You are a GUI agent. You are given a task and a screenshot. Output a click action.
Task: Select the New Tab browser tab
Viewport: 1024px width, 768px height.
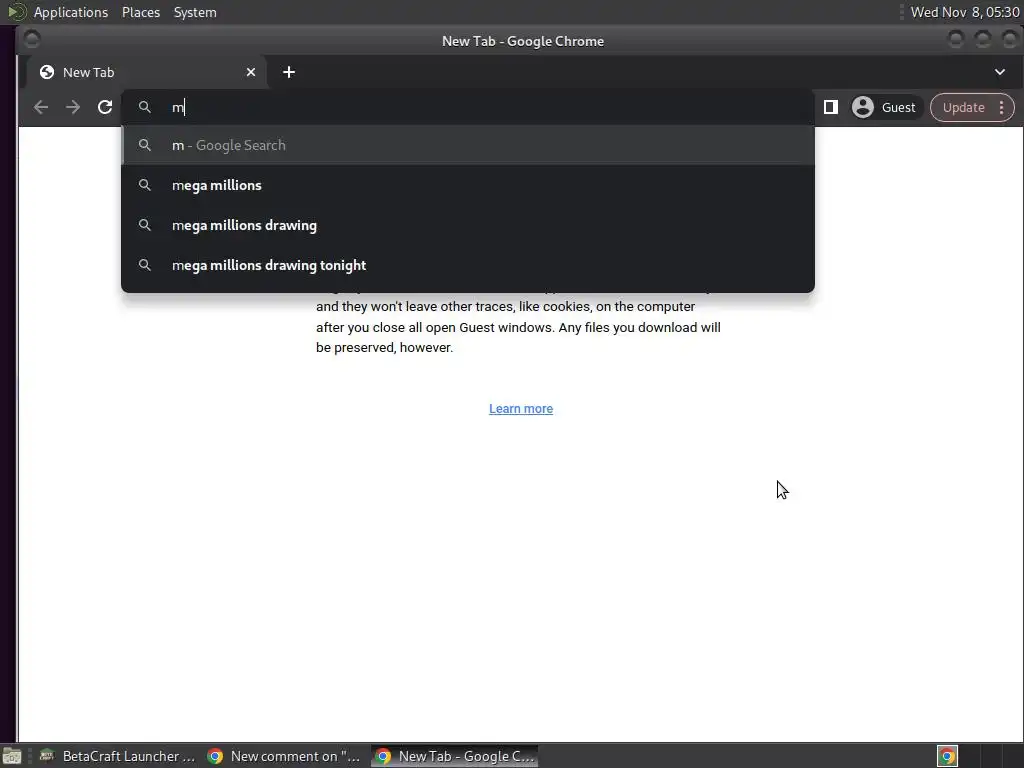tap(146, 72)
